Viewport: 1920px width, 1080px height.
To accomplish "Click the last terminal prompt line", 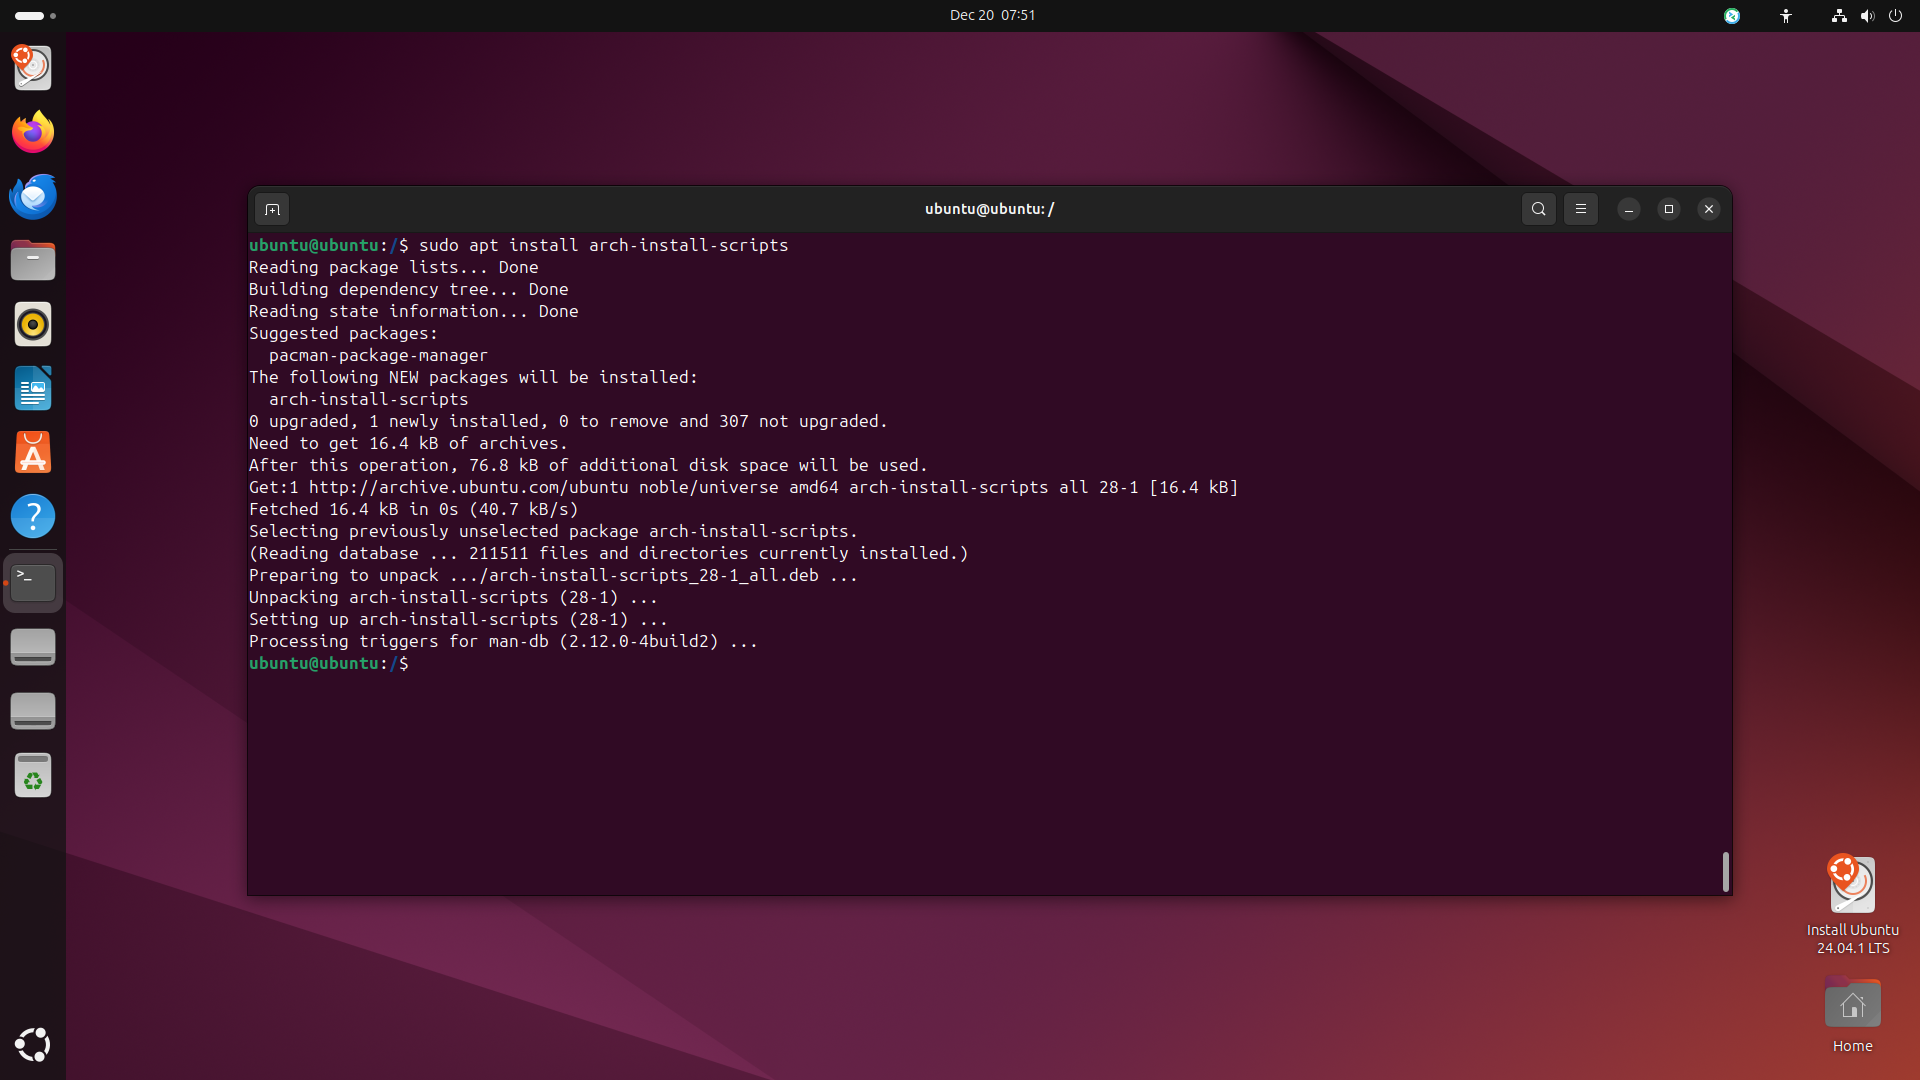I will 329,663.
